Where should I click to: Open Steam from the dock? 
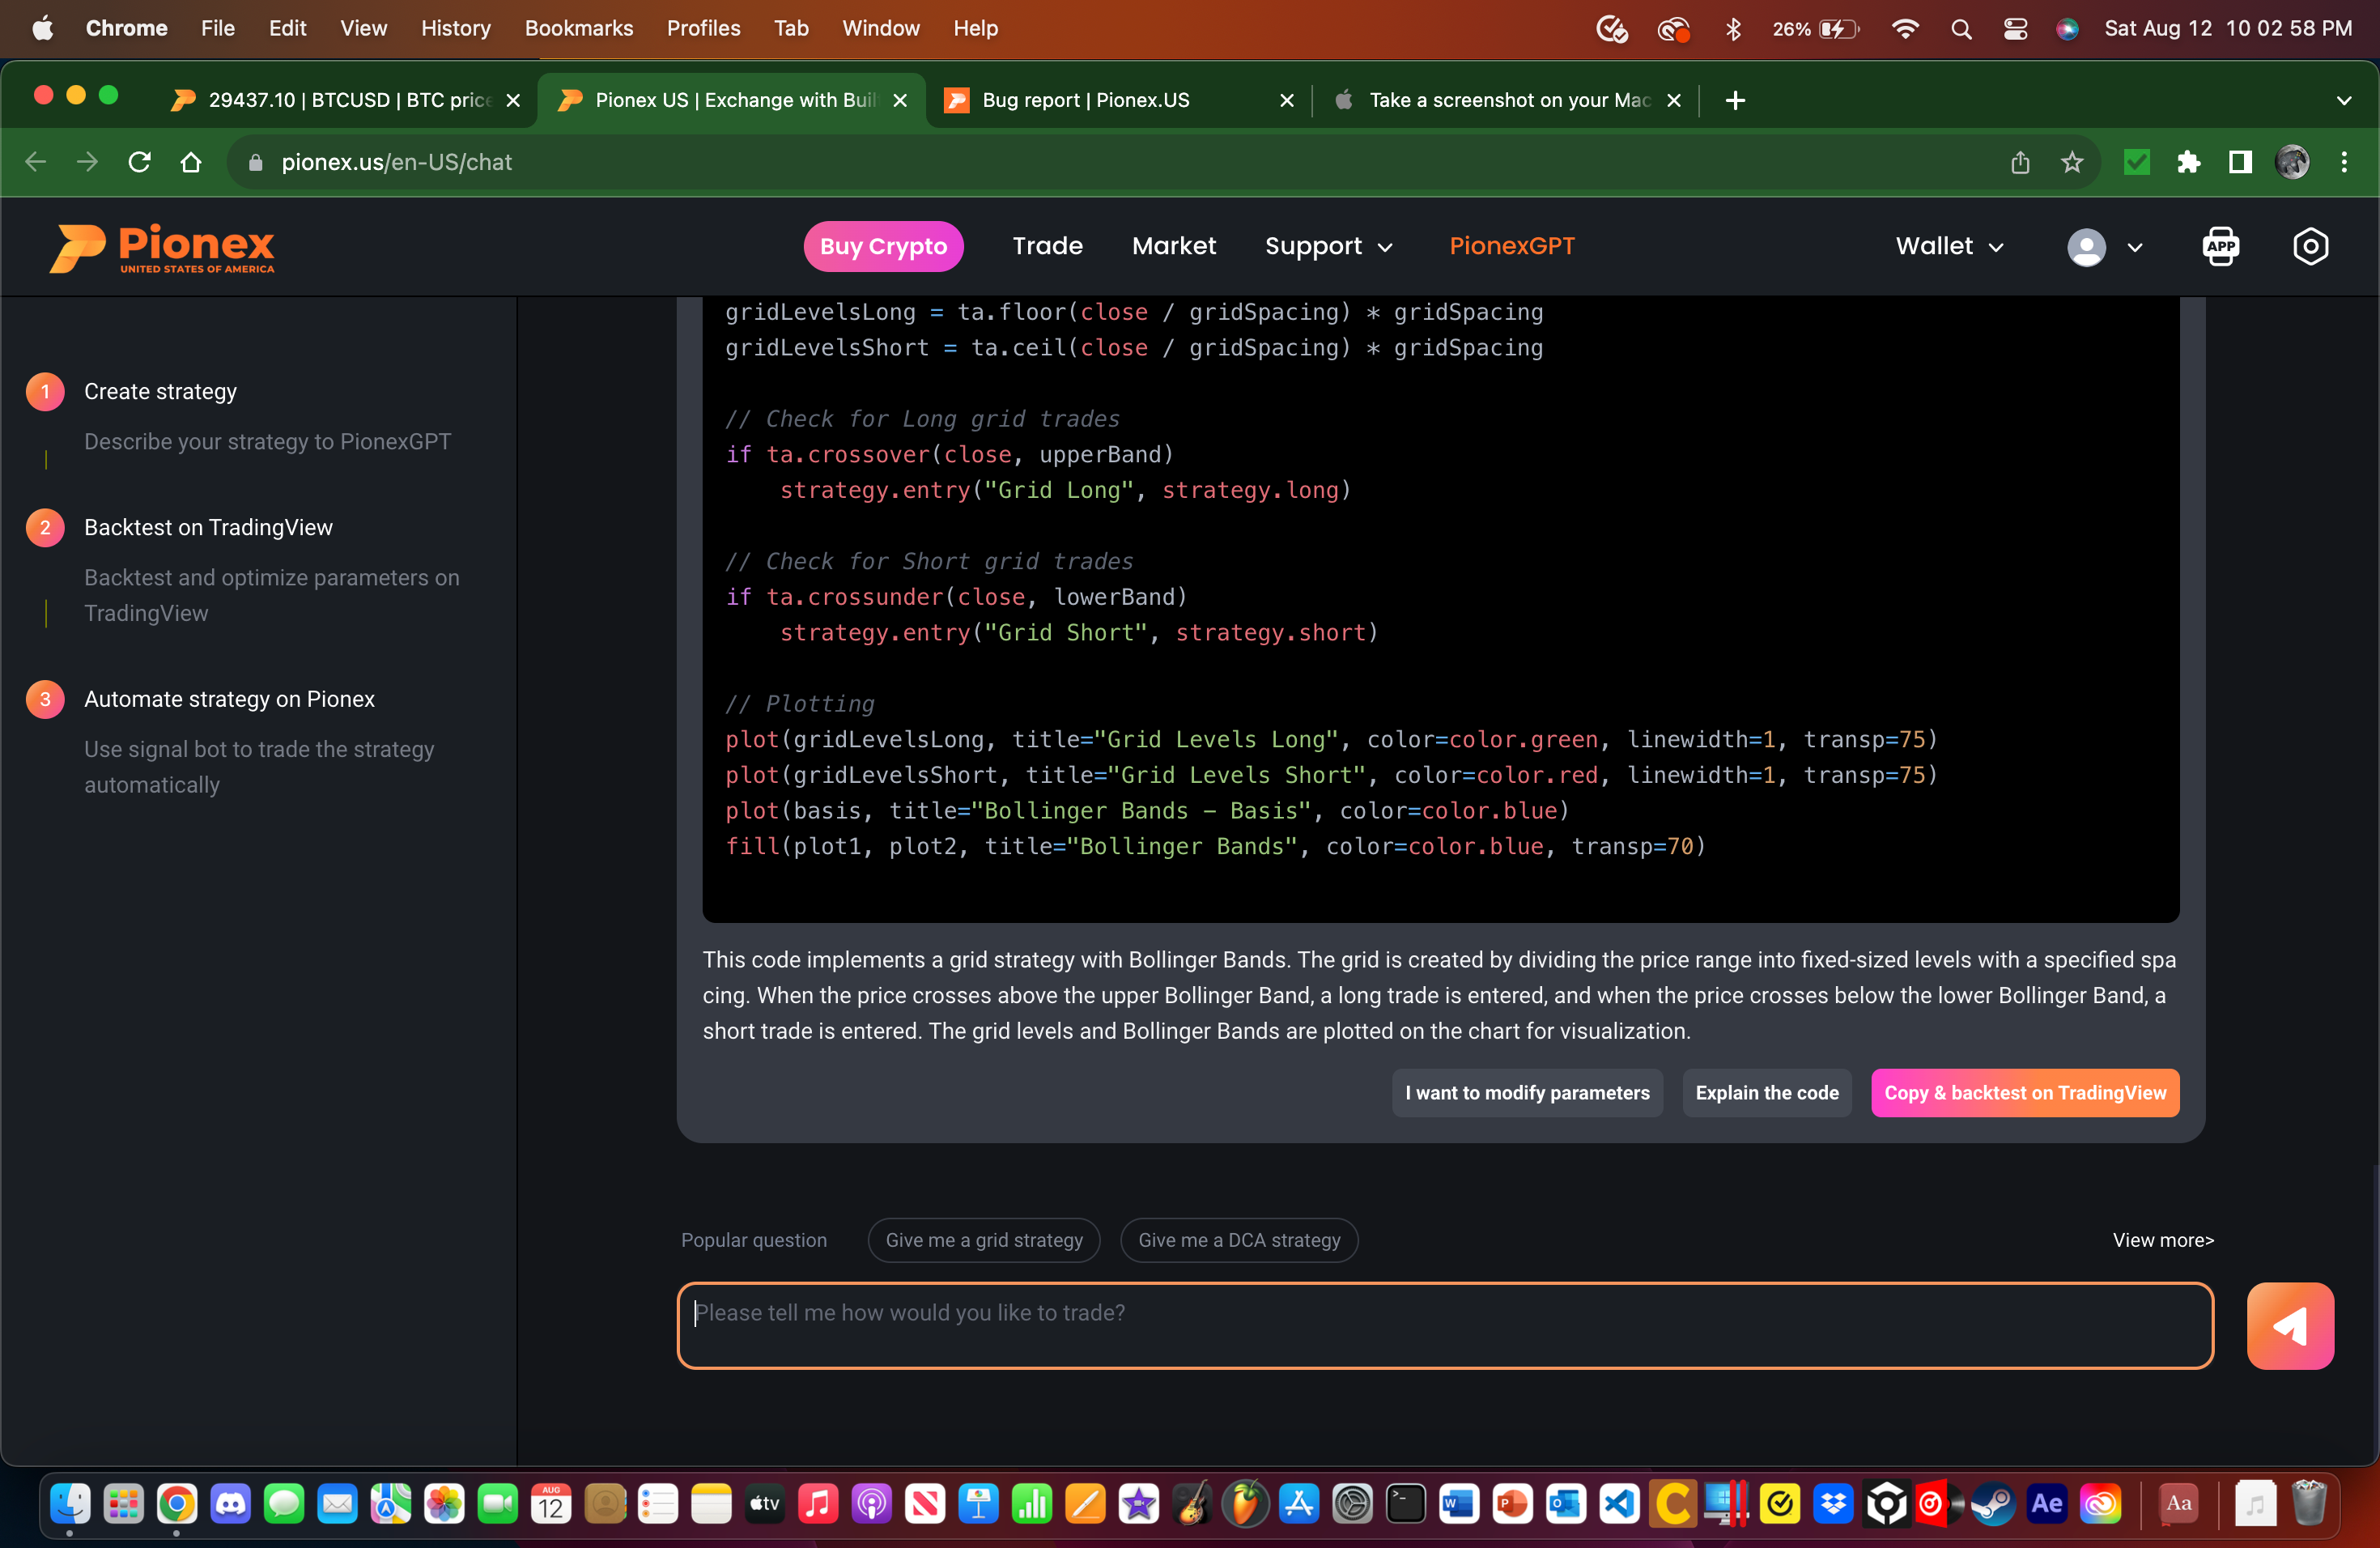point(1992,1503)
